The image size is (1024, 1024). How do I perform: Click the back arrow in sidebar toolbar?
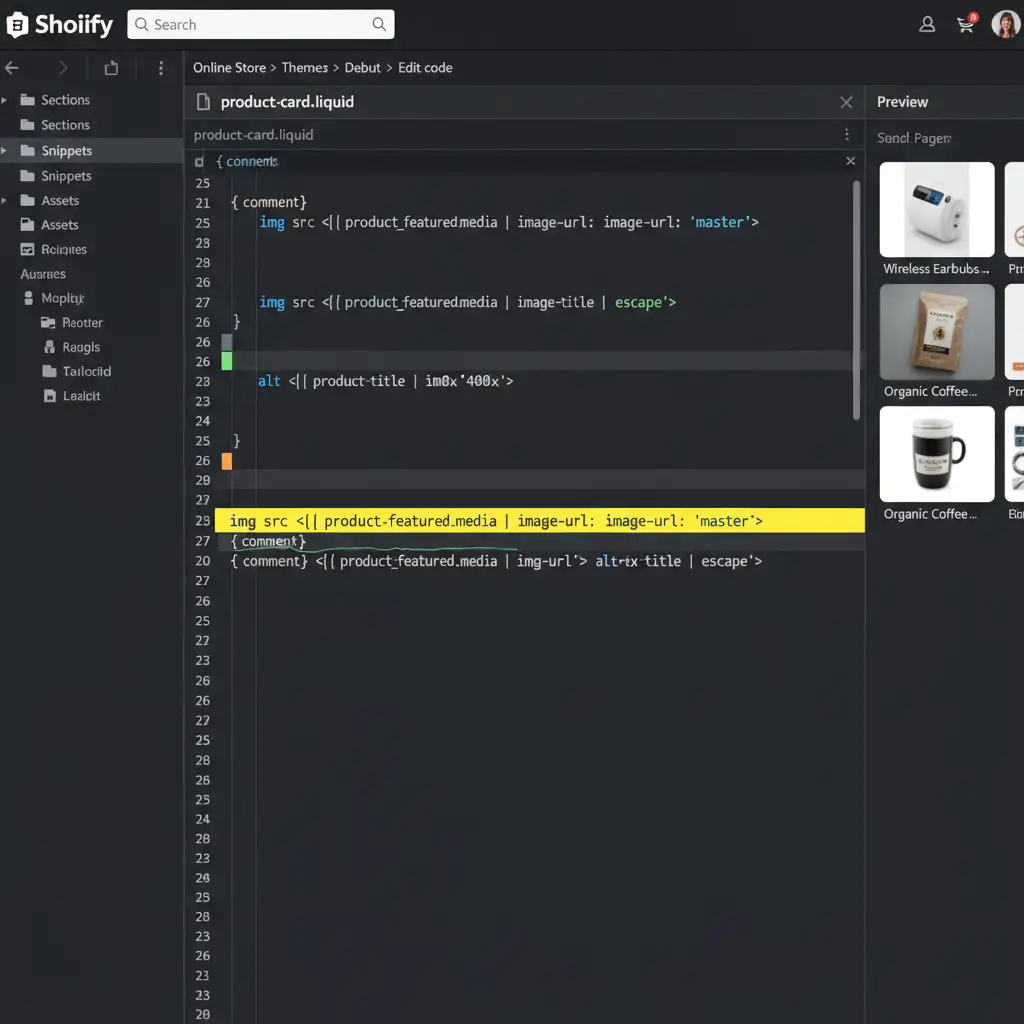coord(12,68)
